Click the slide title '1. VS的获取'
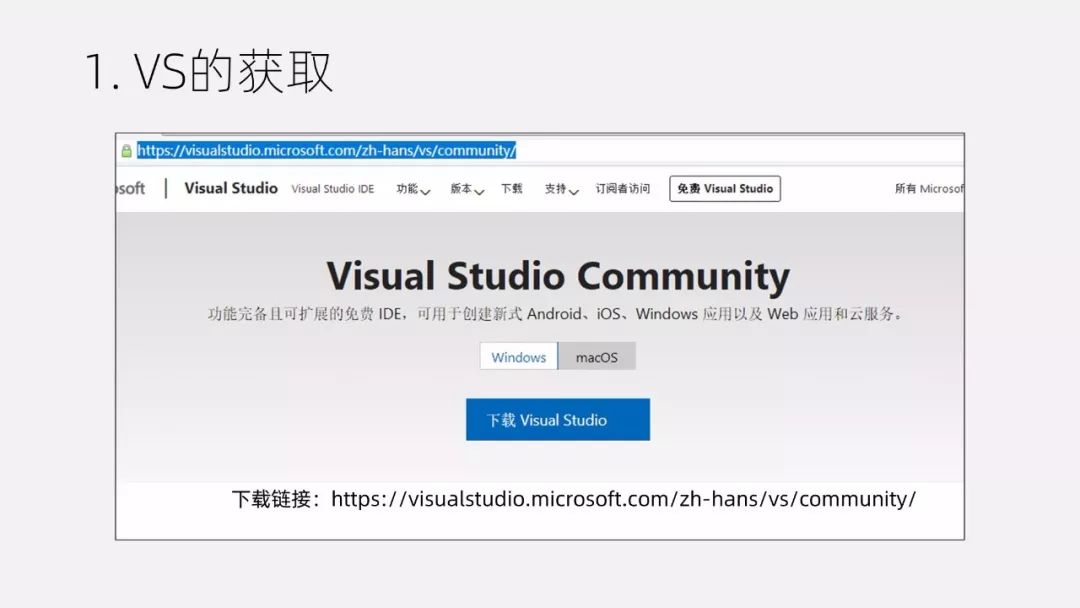 tap(208, 74)
